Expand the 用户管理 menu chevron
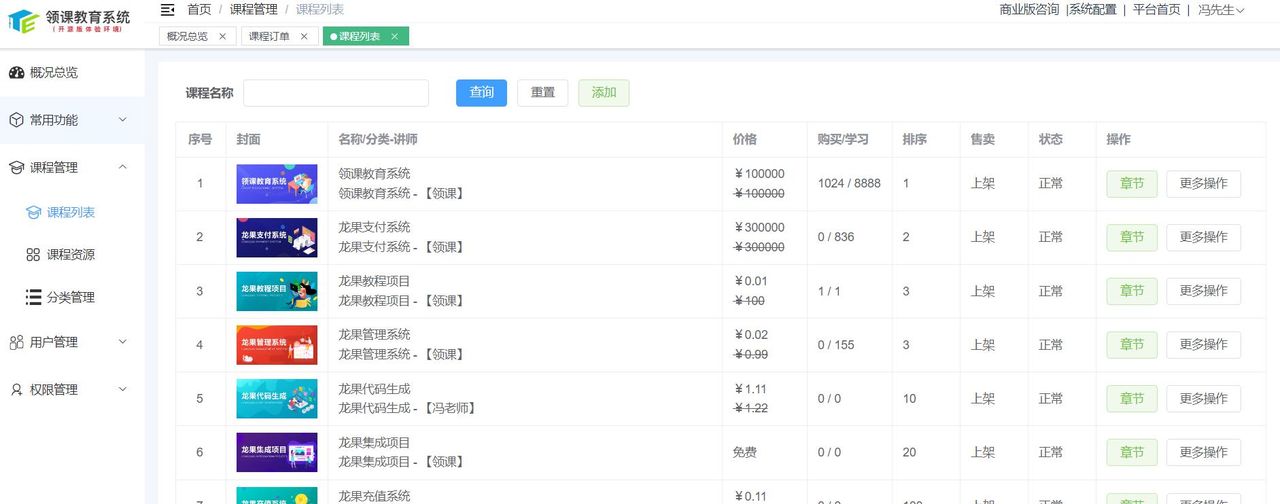Viewport: 1280px width, 504px height. coord(123,342)
